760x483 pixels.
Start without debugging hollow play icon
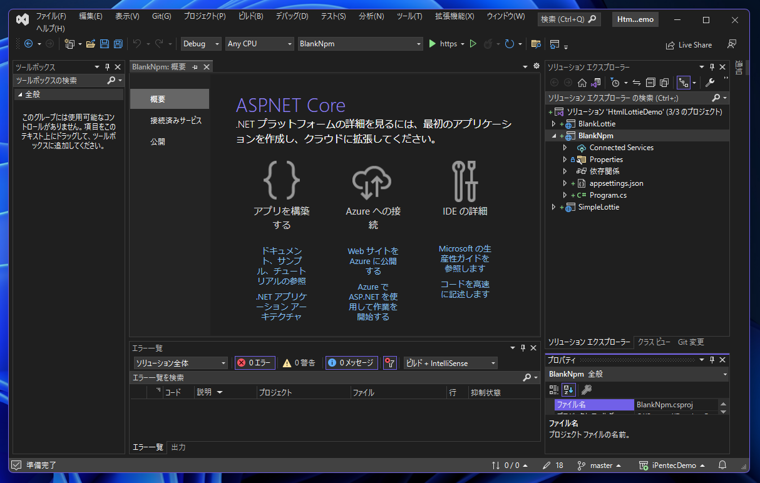(x=473, y=44)
